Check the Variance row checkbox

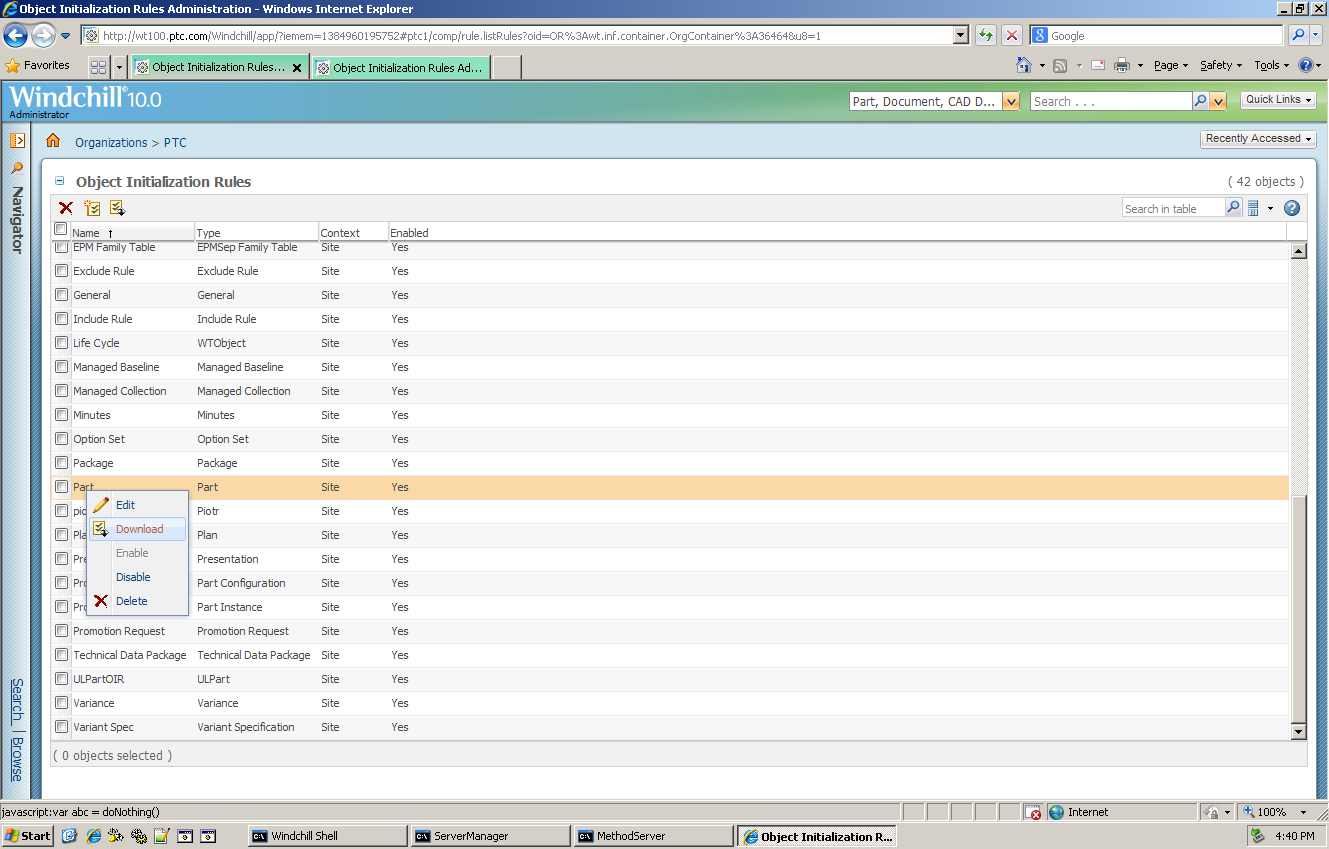tap(61, 703)
